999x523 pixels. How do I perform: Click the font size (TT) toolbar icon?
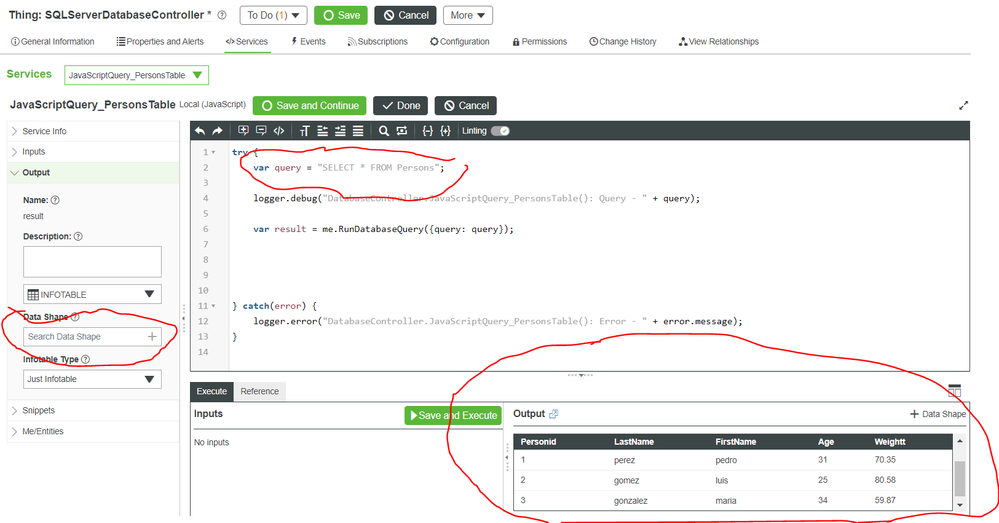[x=305, y=131]
